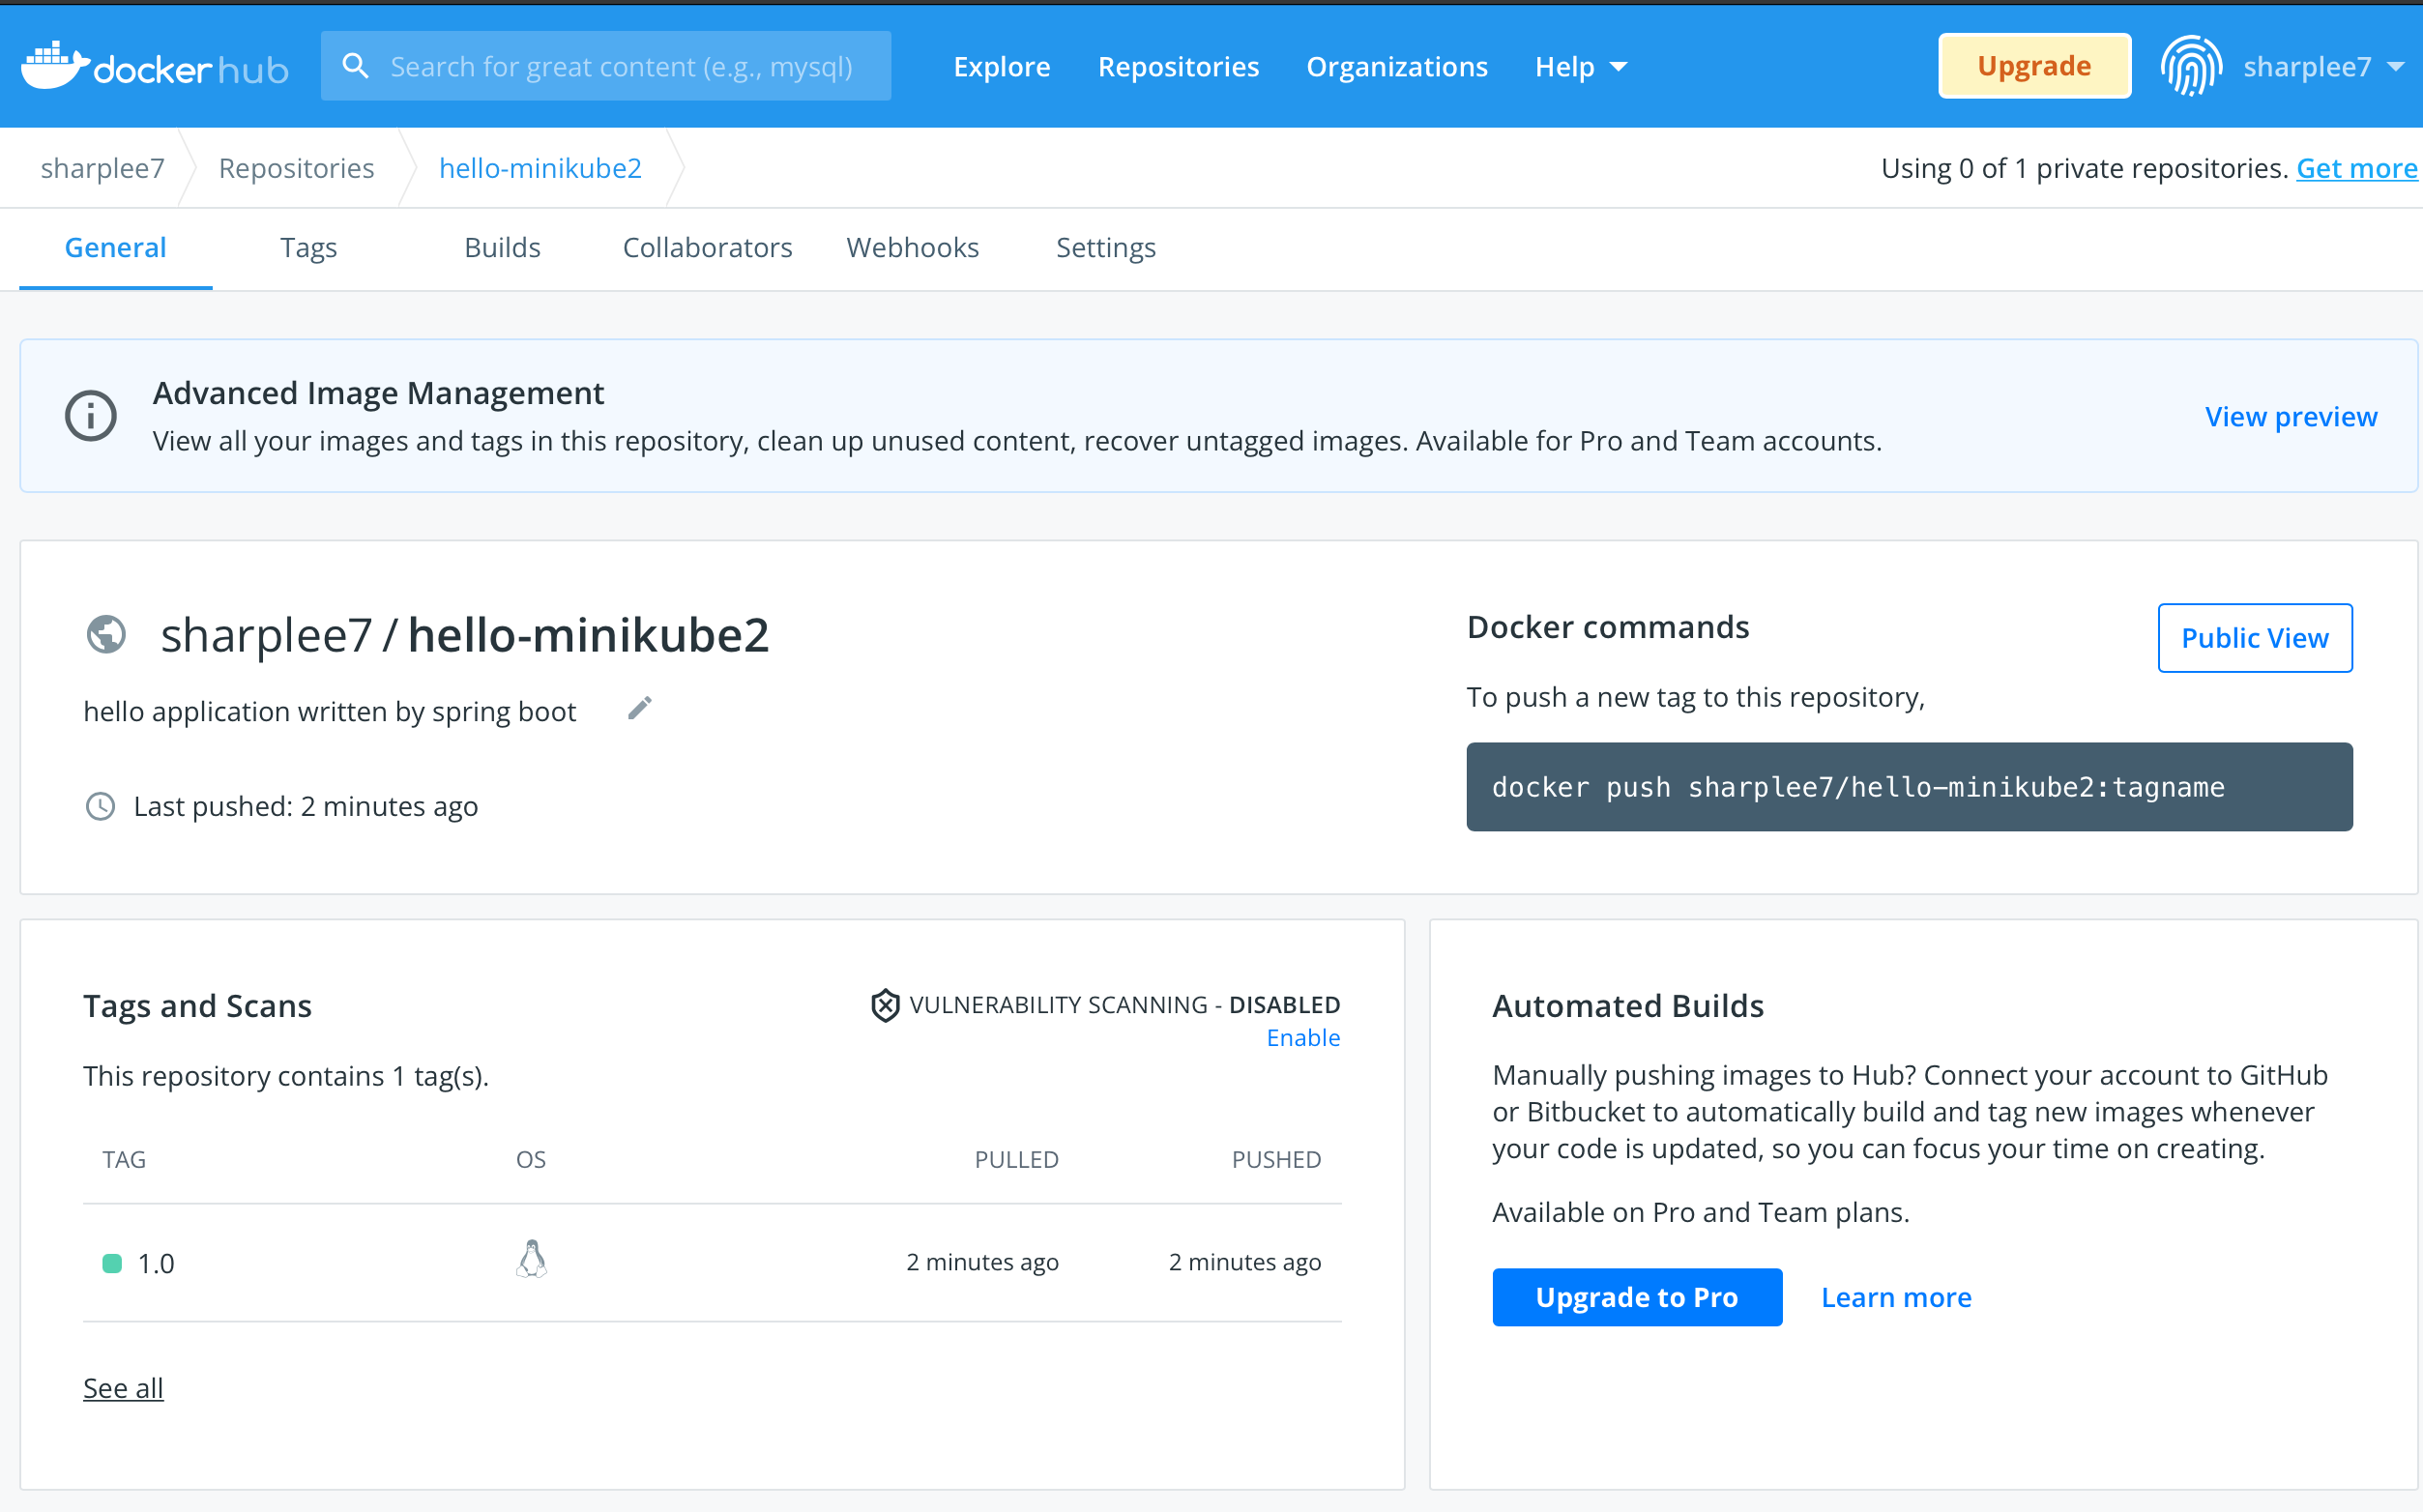Switch to the Tags tab
The width and height of the screenshot is (2423, 1512).
[308, 248]
